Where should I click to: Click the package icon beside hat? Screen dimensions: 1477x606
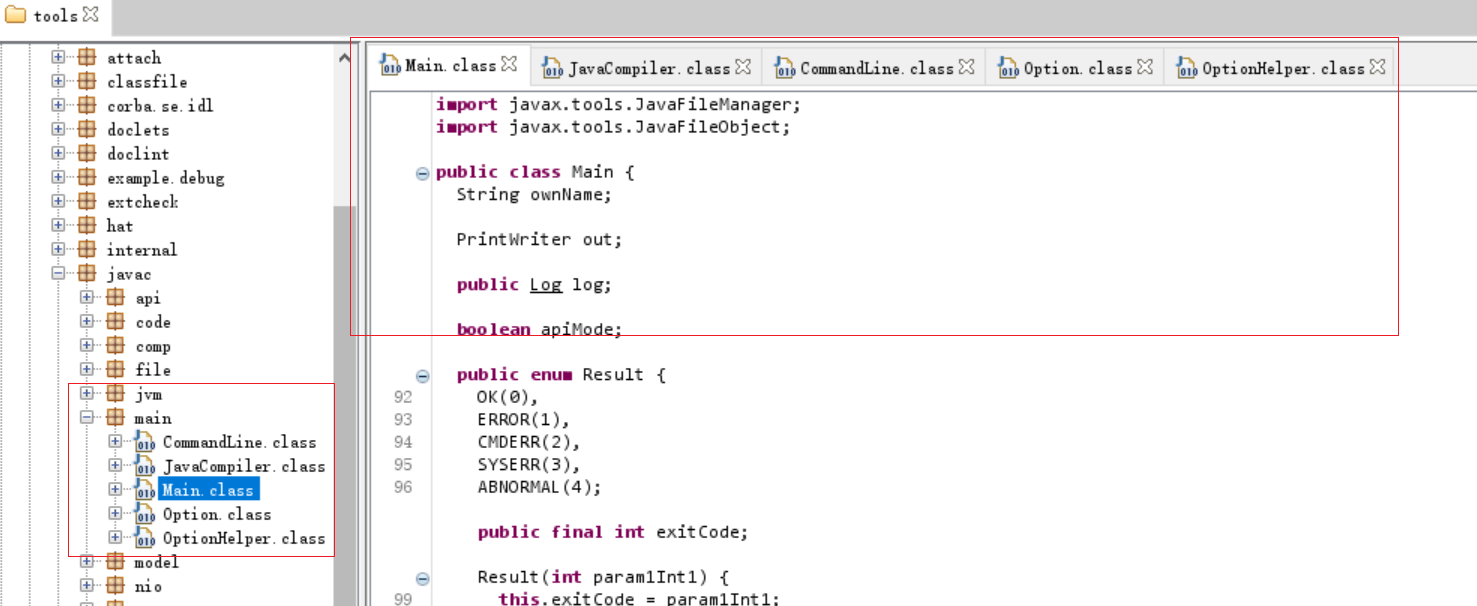pyautogui.click(x=85, y=225)
